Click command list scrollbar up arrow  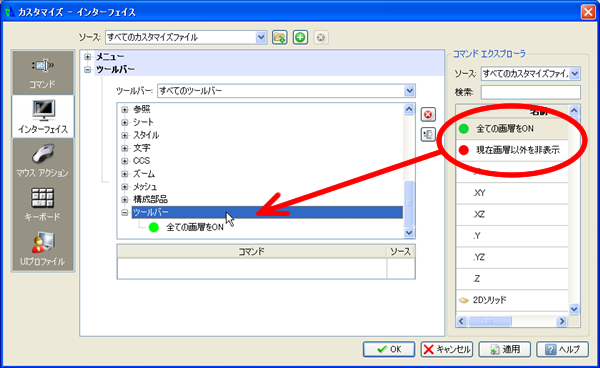[x=574, y=111]
